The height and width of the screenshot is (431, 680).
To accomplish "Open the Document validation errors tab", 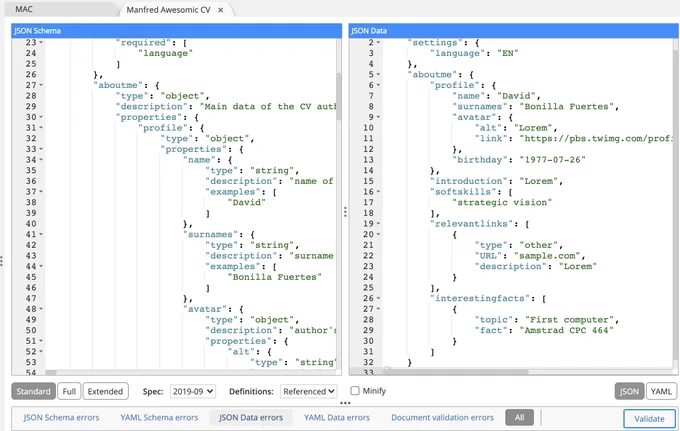I will pos(442,418).
